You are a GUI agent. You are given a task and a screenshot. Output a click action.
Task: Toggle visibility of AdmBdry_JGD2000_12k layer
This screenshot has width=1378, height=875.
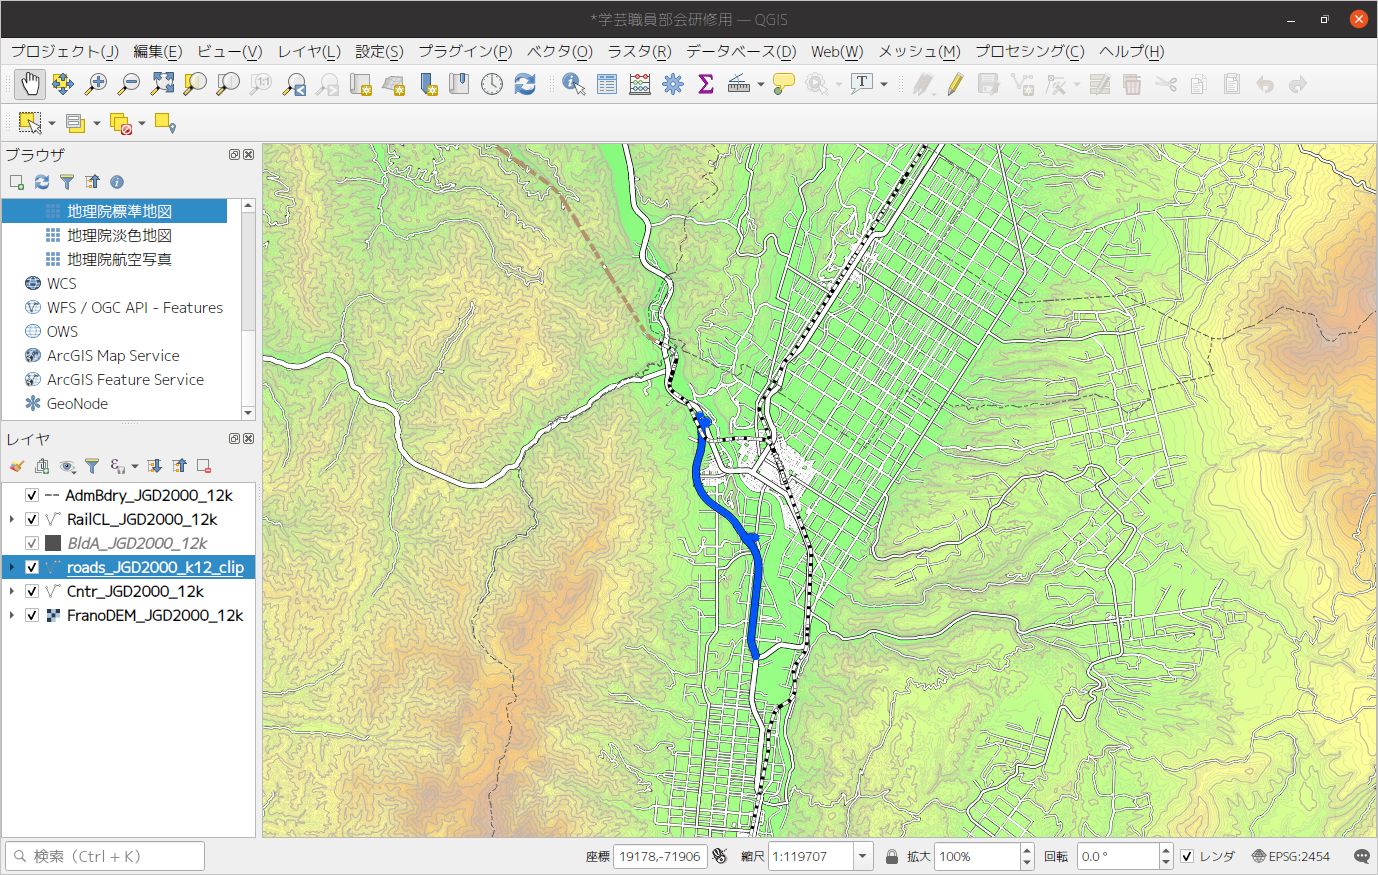[x=32, y=495]
